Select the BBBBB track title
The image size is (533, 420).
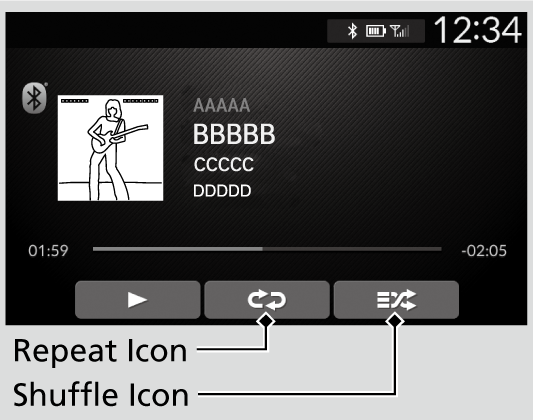pyautogui.click(x=234, y=134)
